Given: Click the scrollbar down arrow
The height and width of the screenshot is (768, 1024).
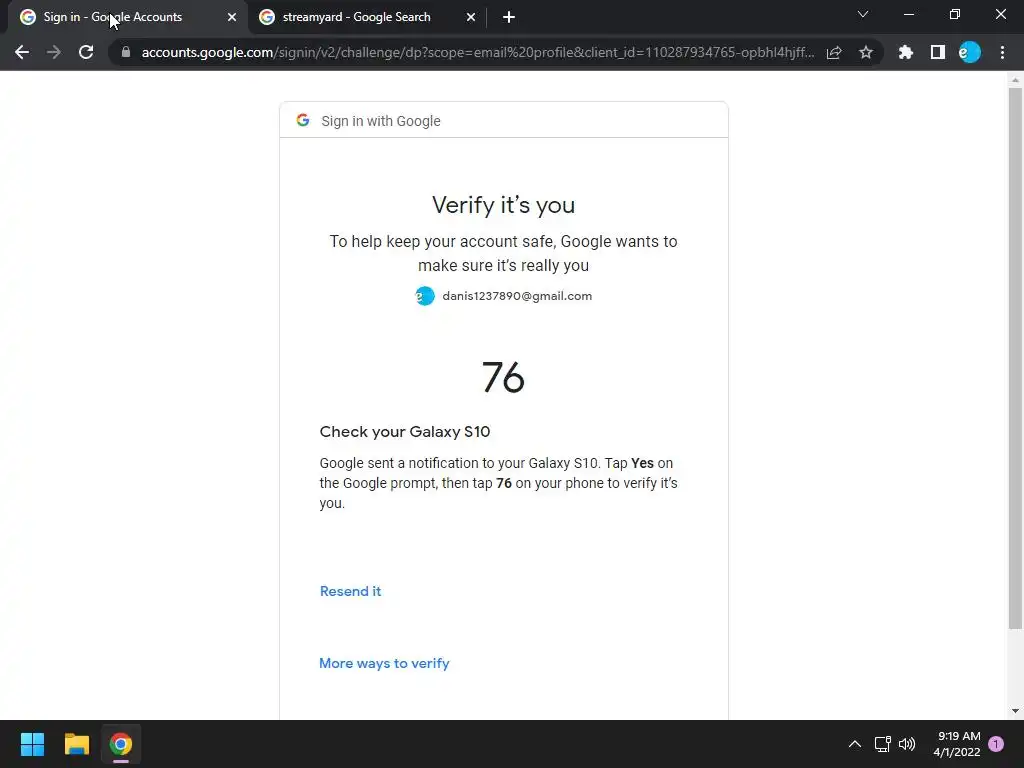Looking at the screenshot, I should click(x=1015, y=711).
